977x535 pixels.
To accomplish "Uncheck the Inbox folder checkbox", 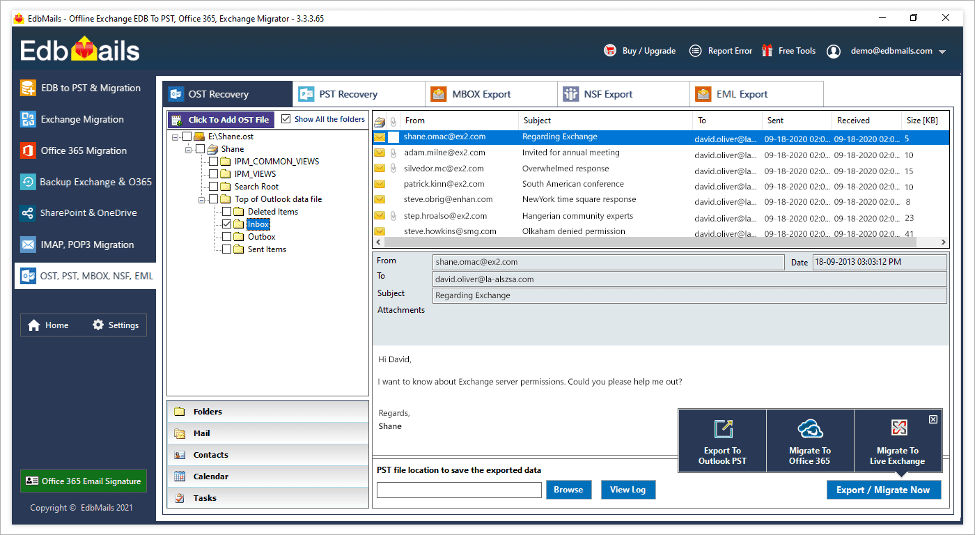I will [227, 224].
